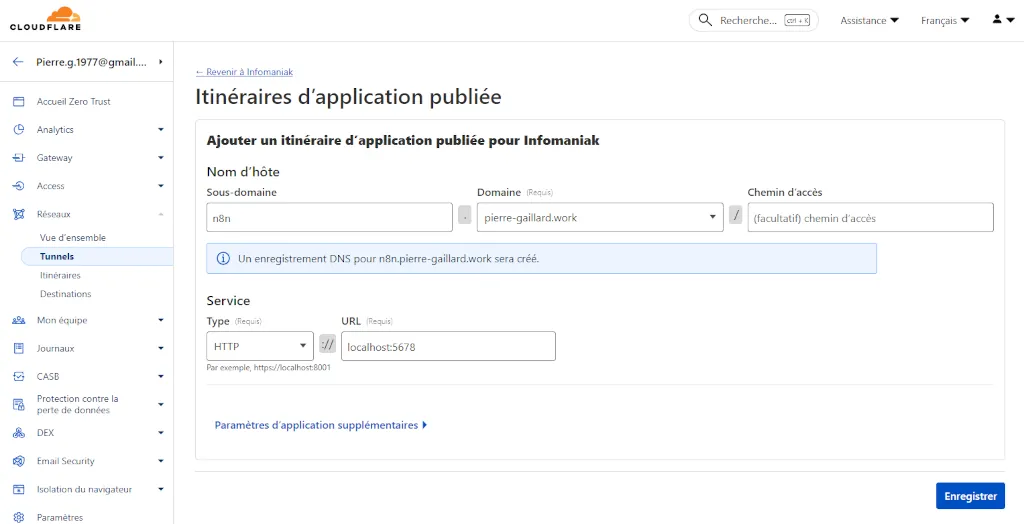Click the Cloudflare logo
This screenshot has height=524, width=1024.
[x=45, y=19]
